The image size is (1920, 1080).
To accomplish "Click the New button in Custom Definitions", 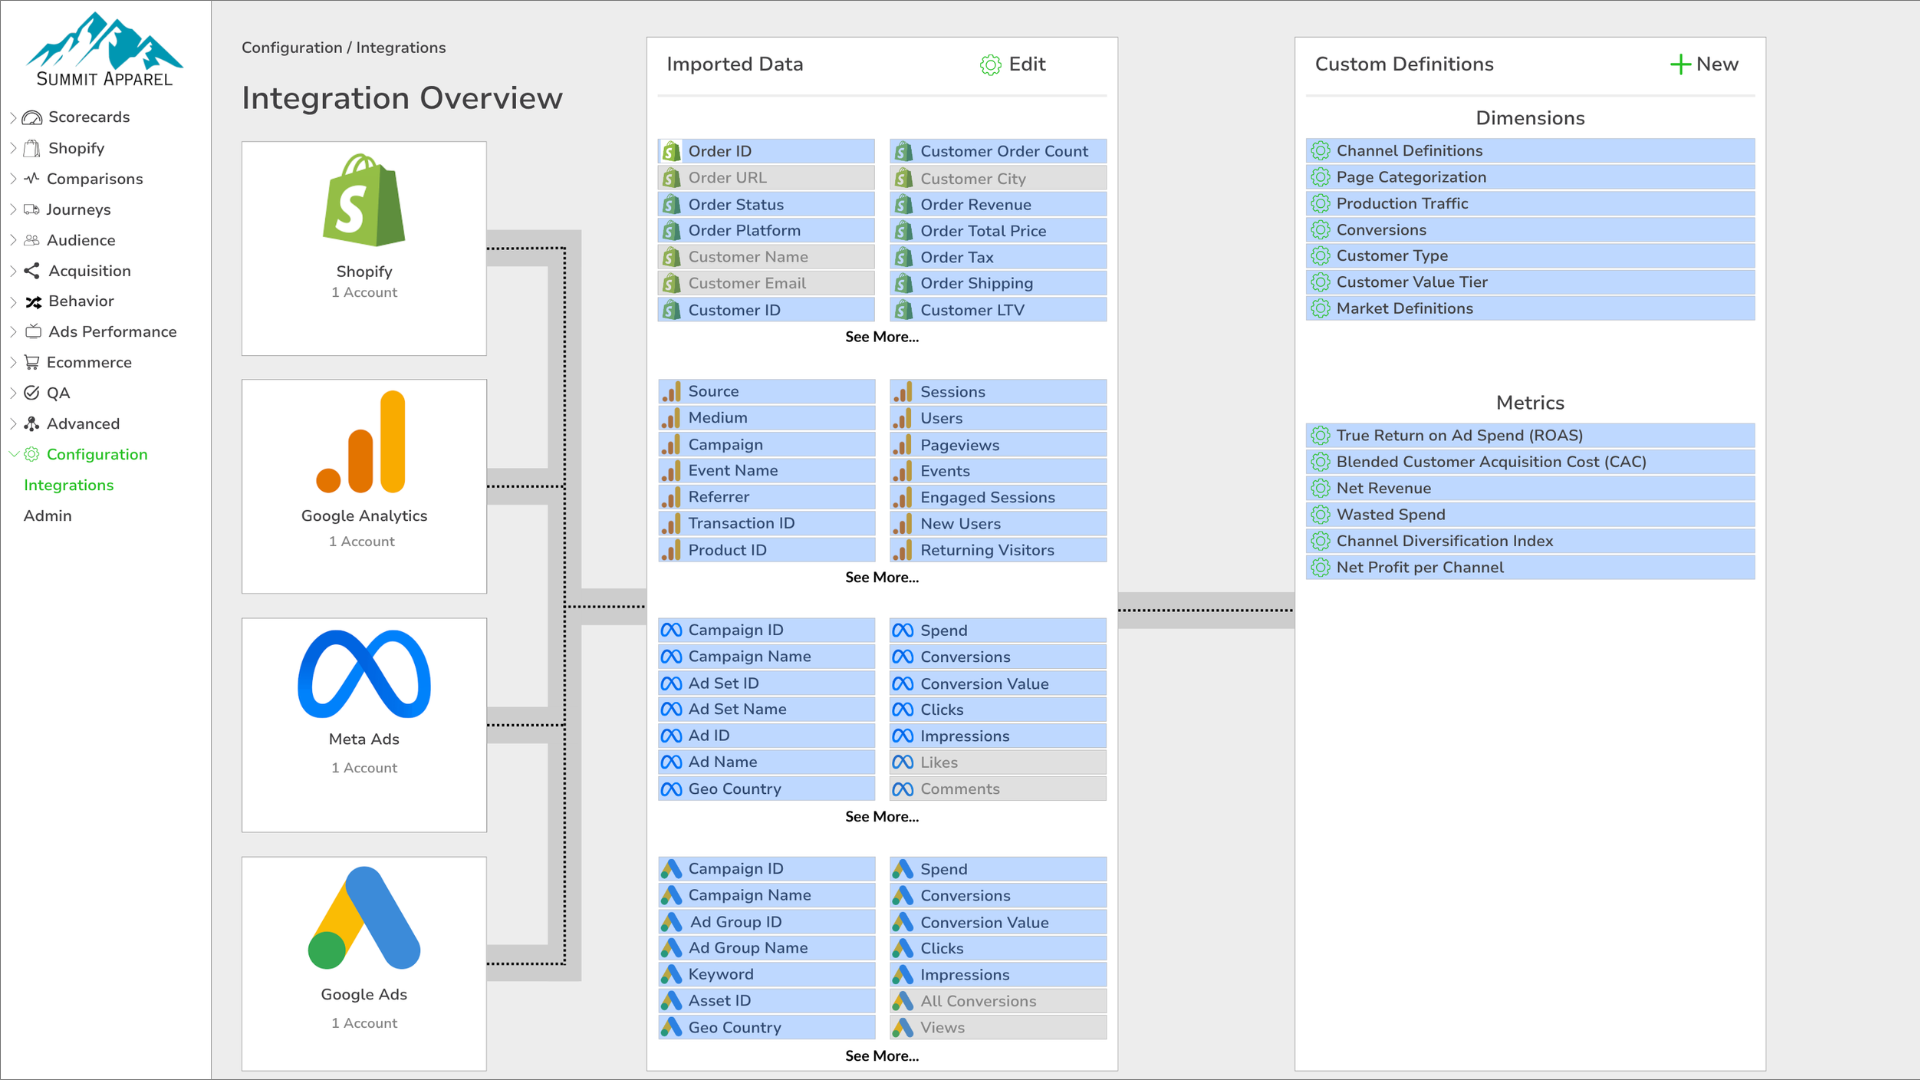I will (x=1704, y=64).
